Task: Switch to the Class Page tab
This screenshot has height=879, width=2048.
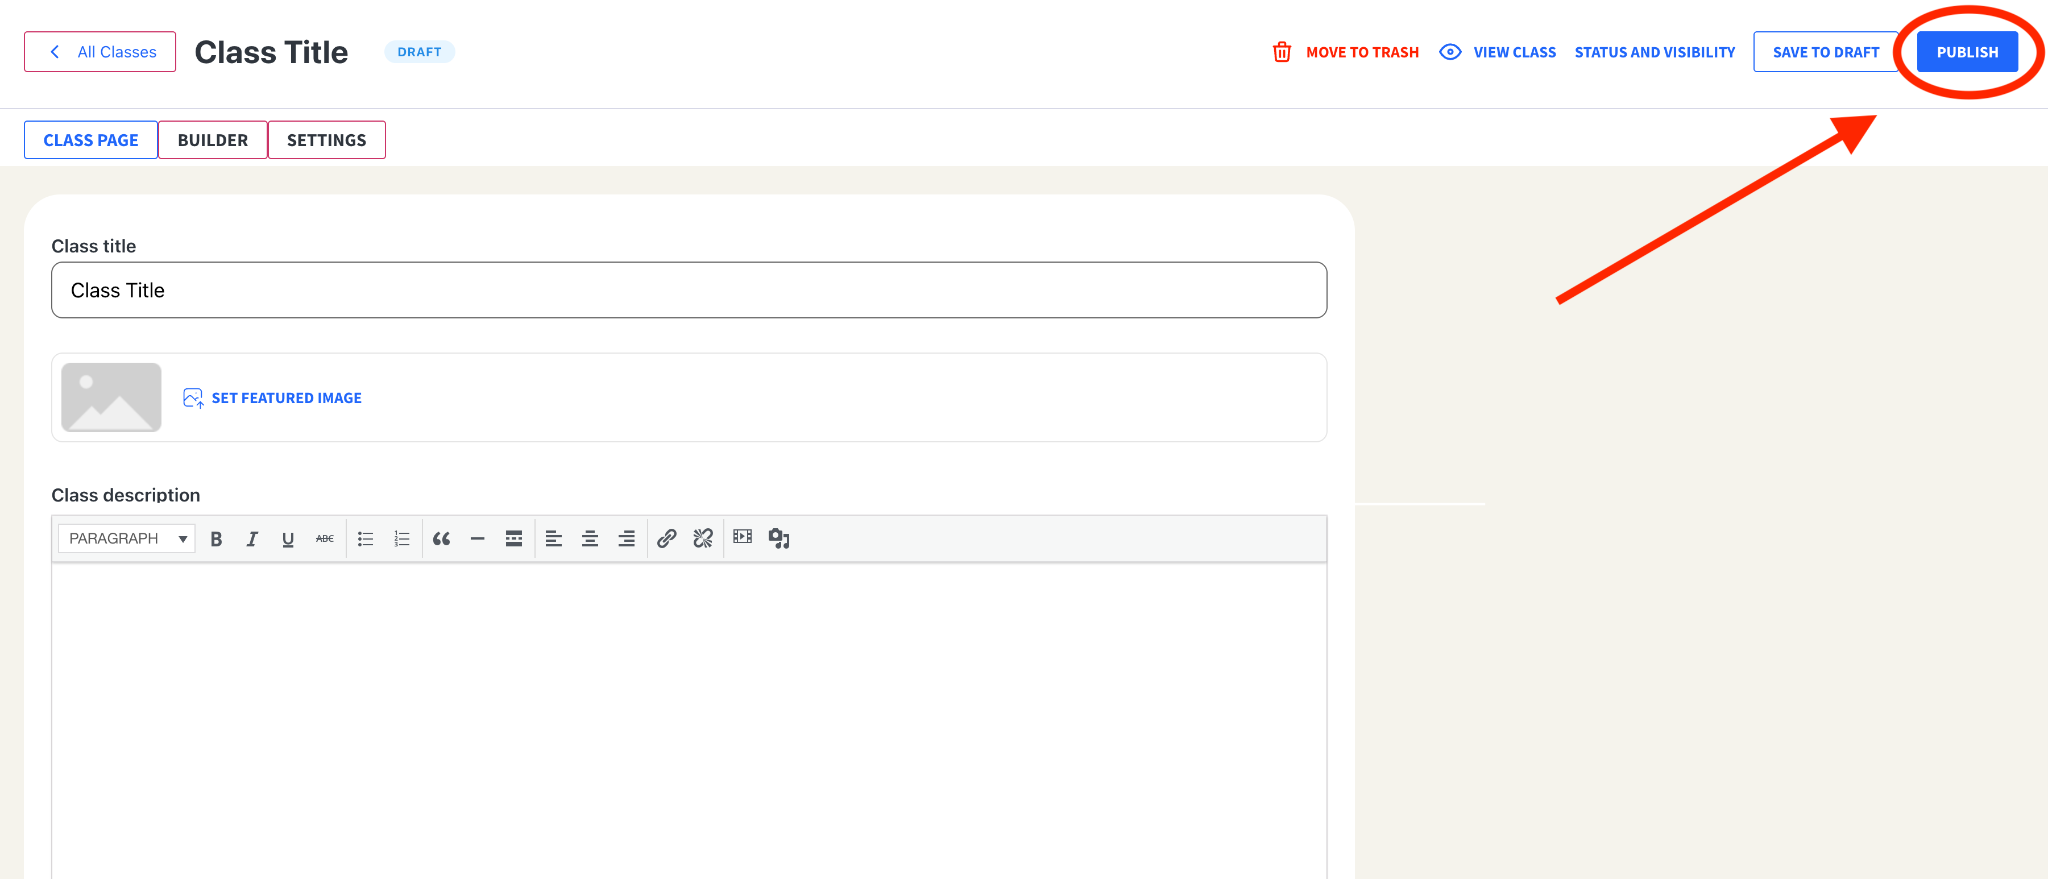Action: (91, 140)
